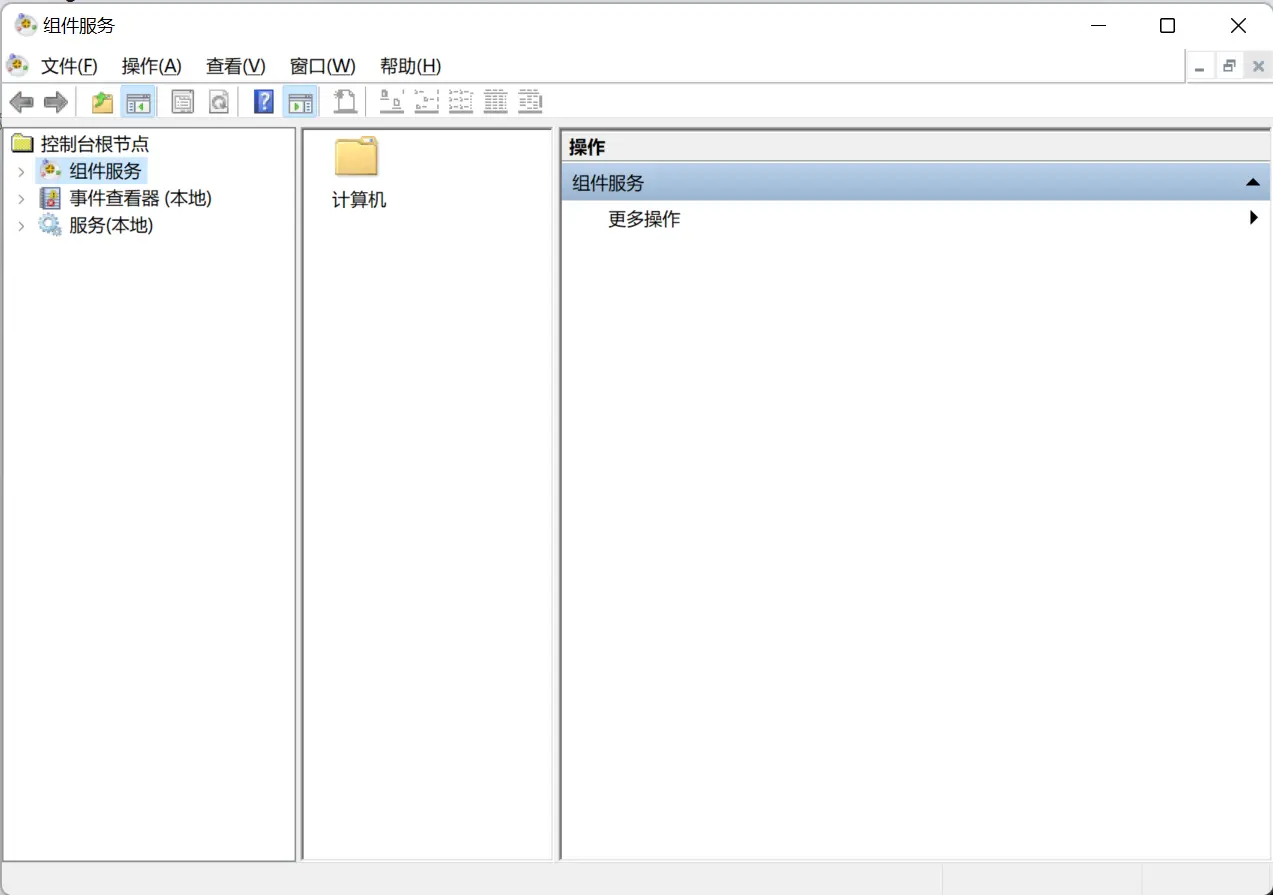Click the Back arrow toolbar button
The image size is (1273, 895).
coord(21,102)
